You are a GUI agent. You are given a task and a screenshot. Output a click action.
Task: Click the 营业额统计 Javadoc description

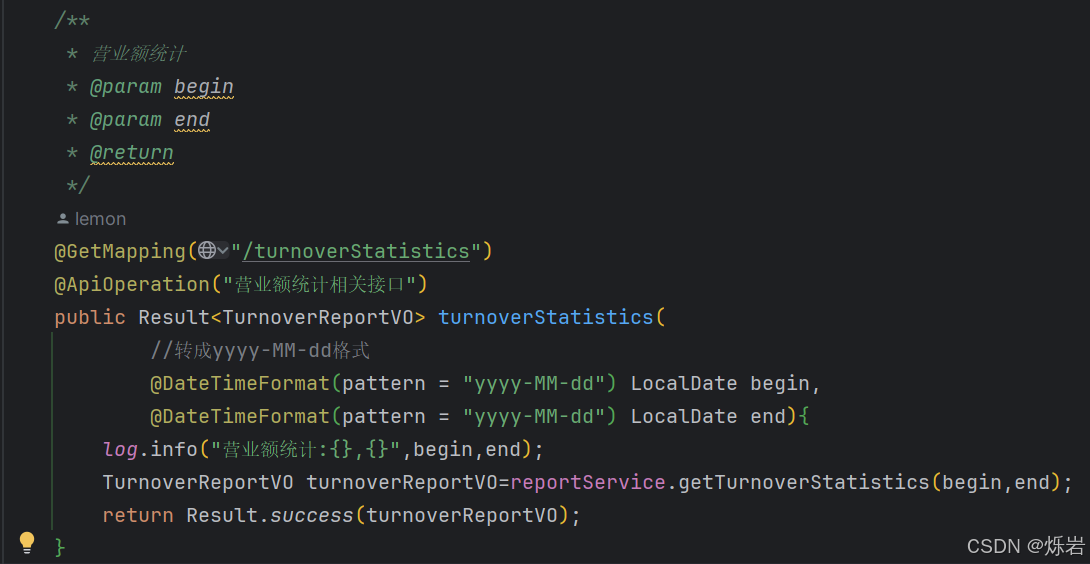coord(138,54)
